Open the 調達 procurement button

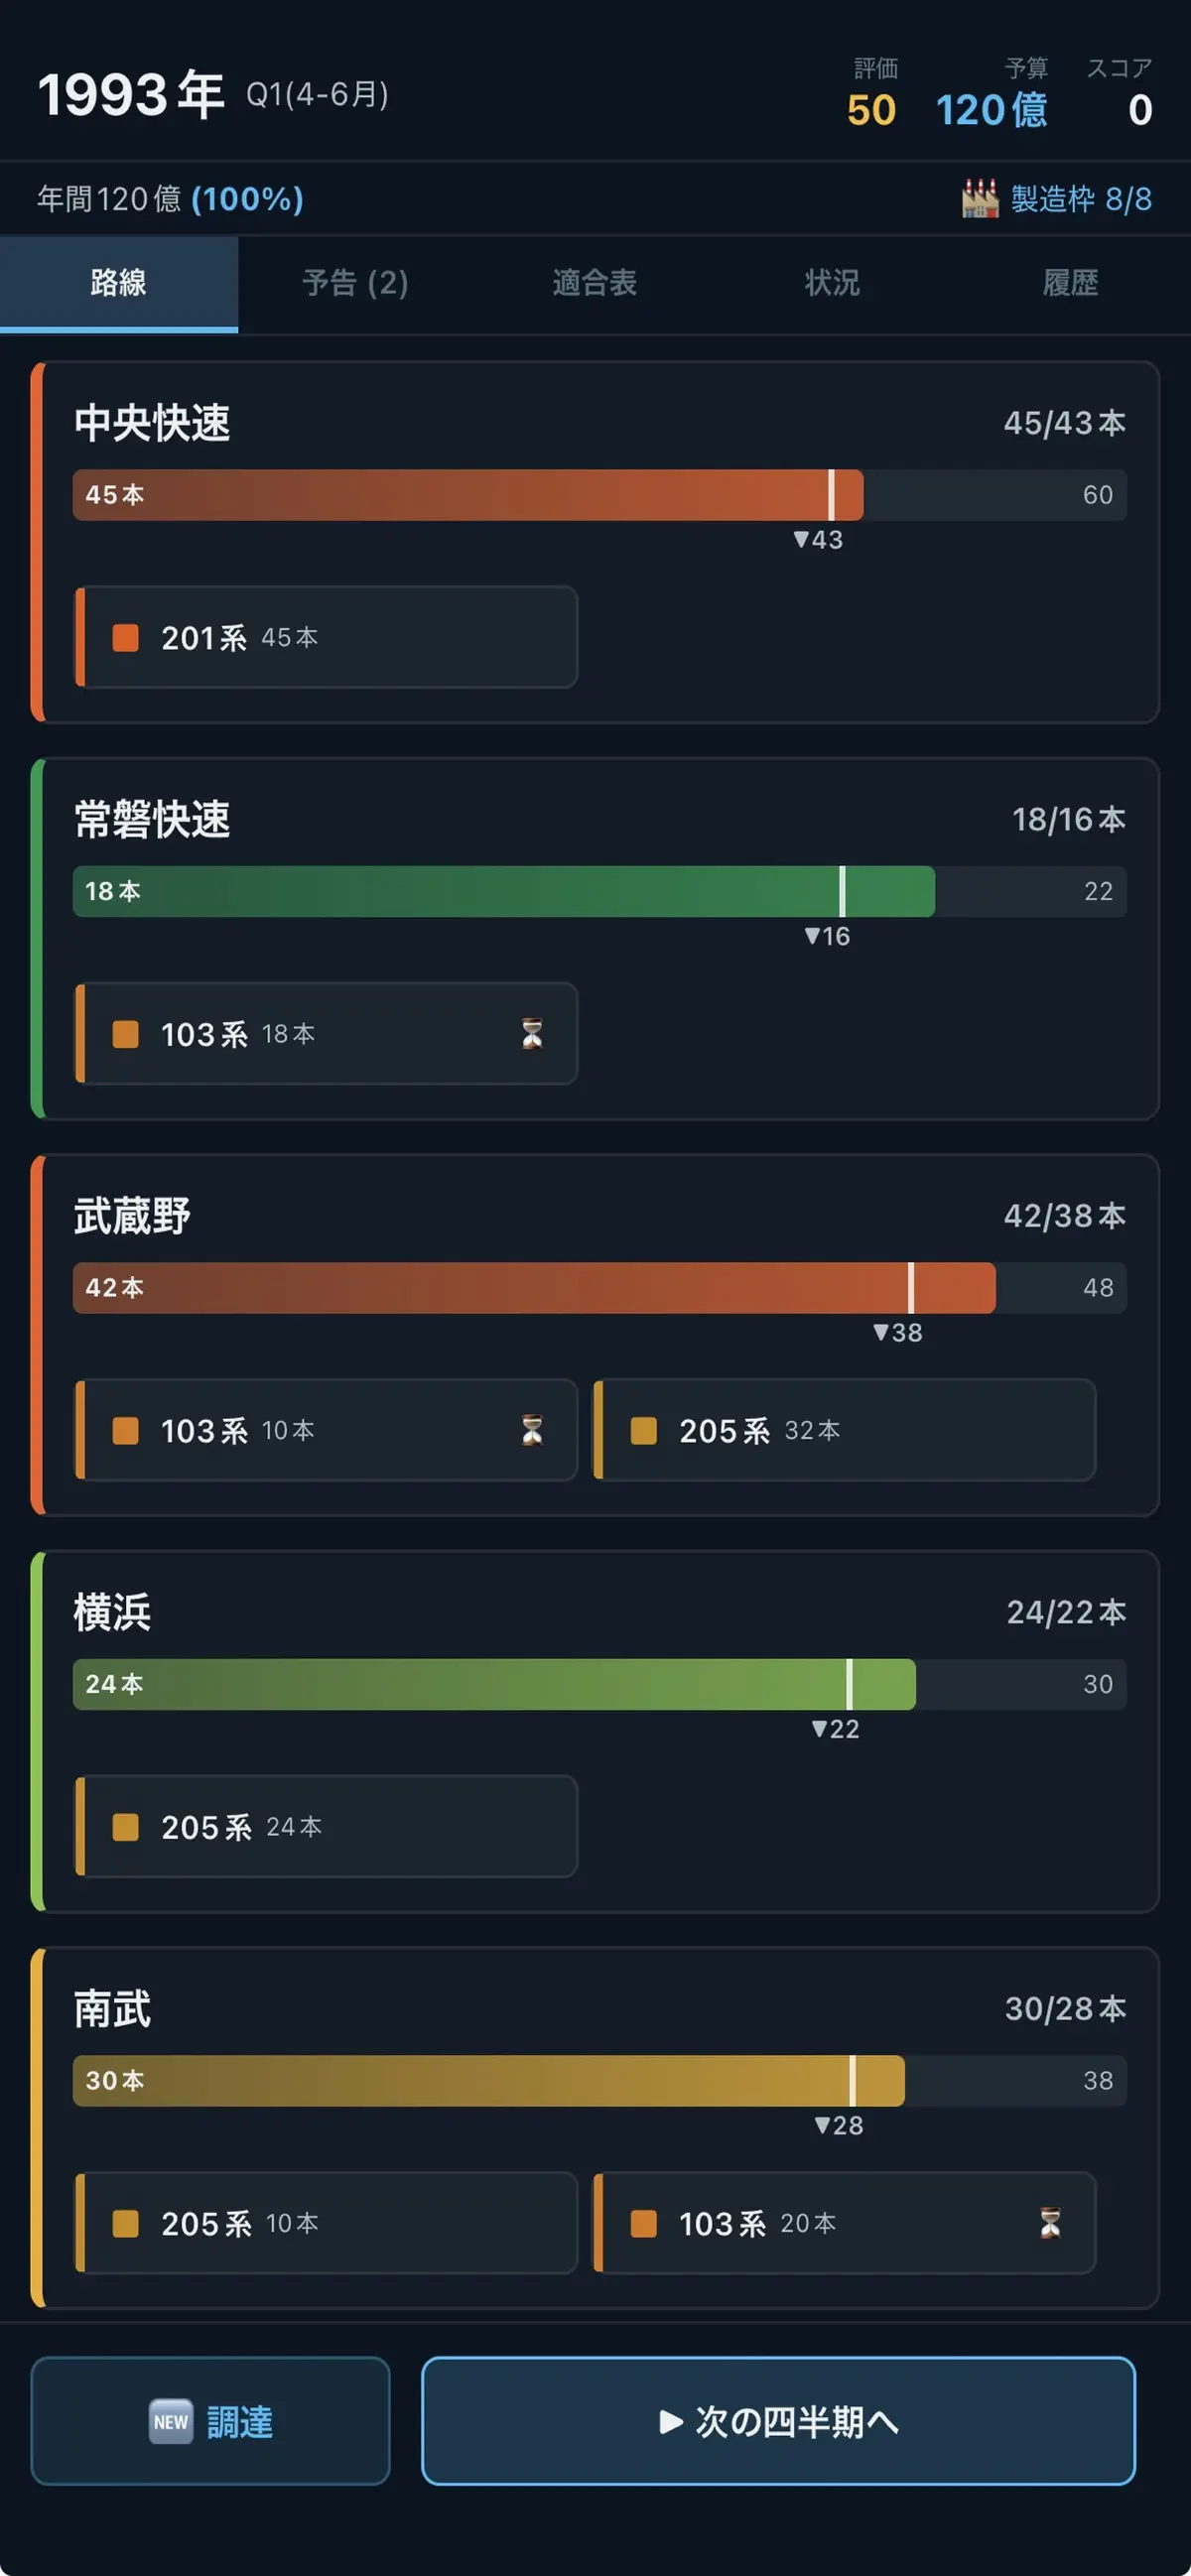[x=210, y=2421]
